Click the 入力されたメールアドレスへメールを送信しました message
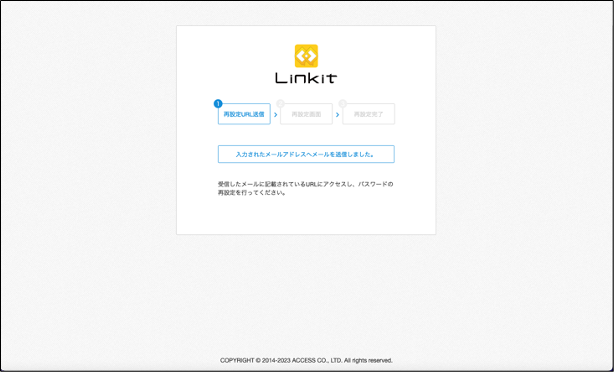The height and width of the screenshot is (372, 614). [306, 154]
